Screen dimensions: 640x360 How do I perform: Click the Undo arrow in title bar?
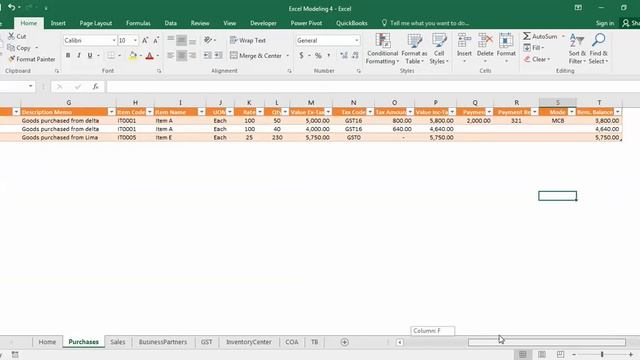pyautogui.click(x=11, y=7)
